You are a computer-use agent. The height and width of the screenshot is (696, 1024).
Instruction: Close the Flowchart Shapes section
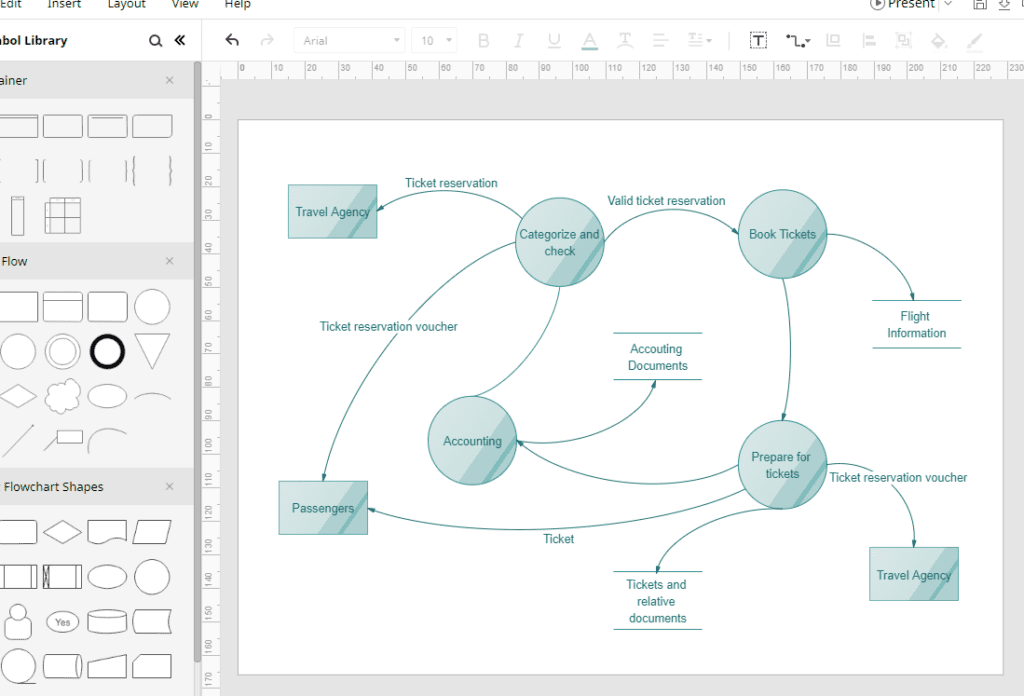coord(170,486)
